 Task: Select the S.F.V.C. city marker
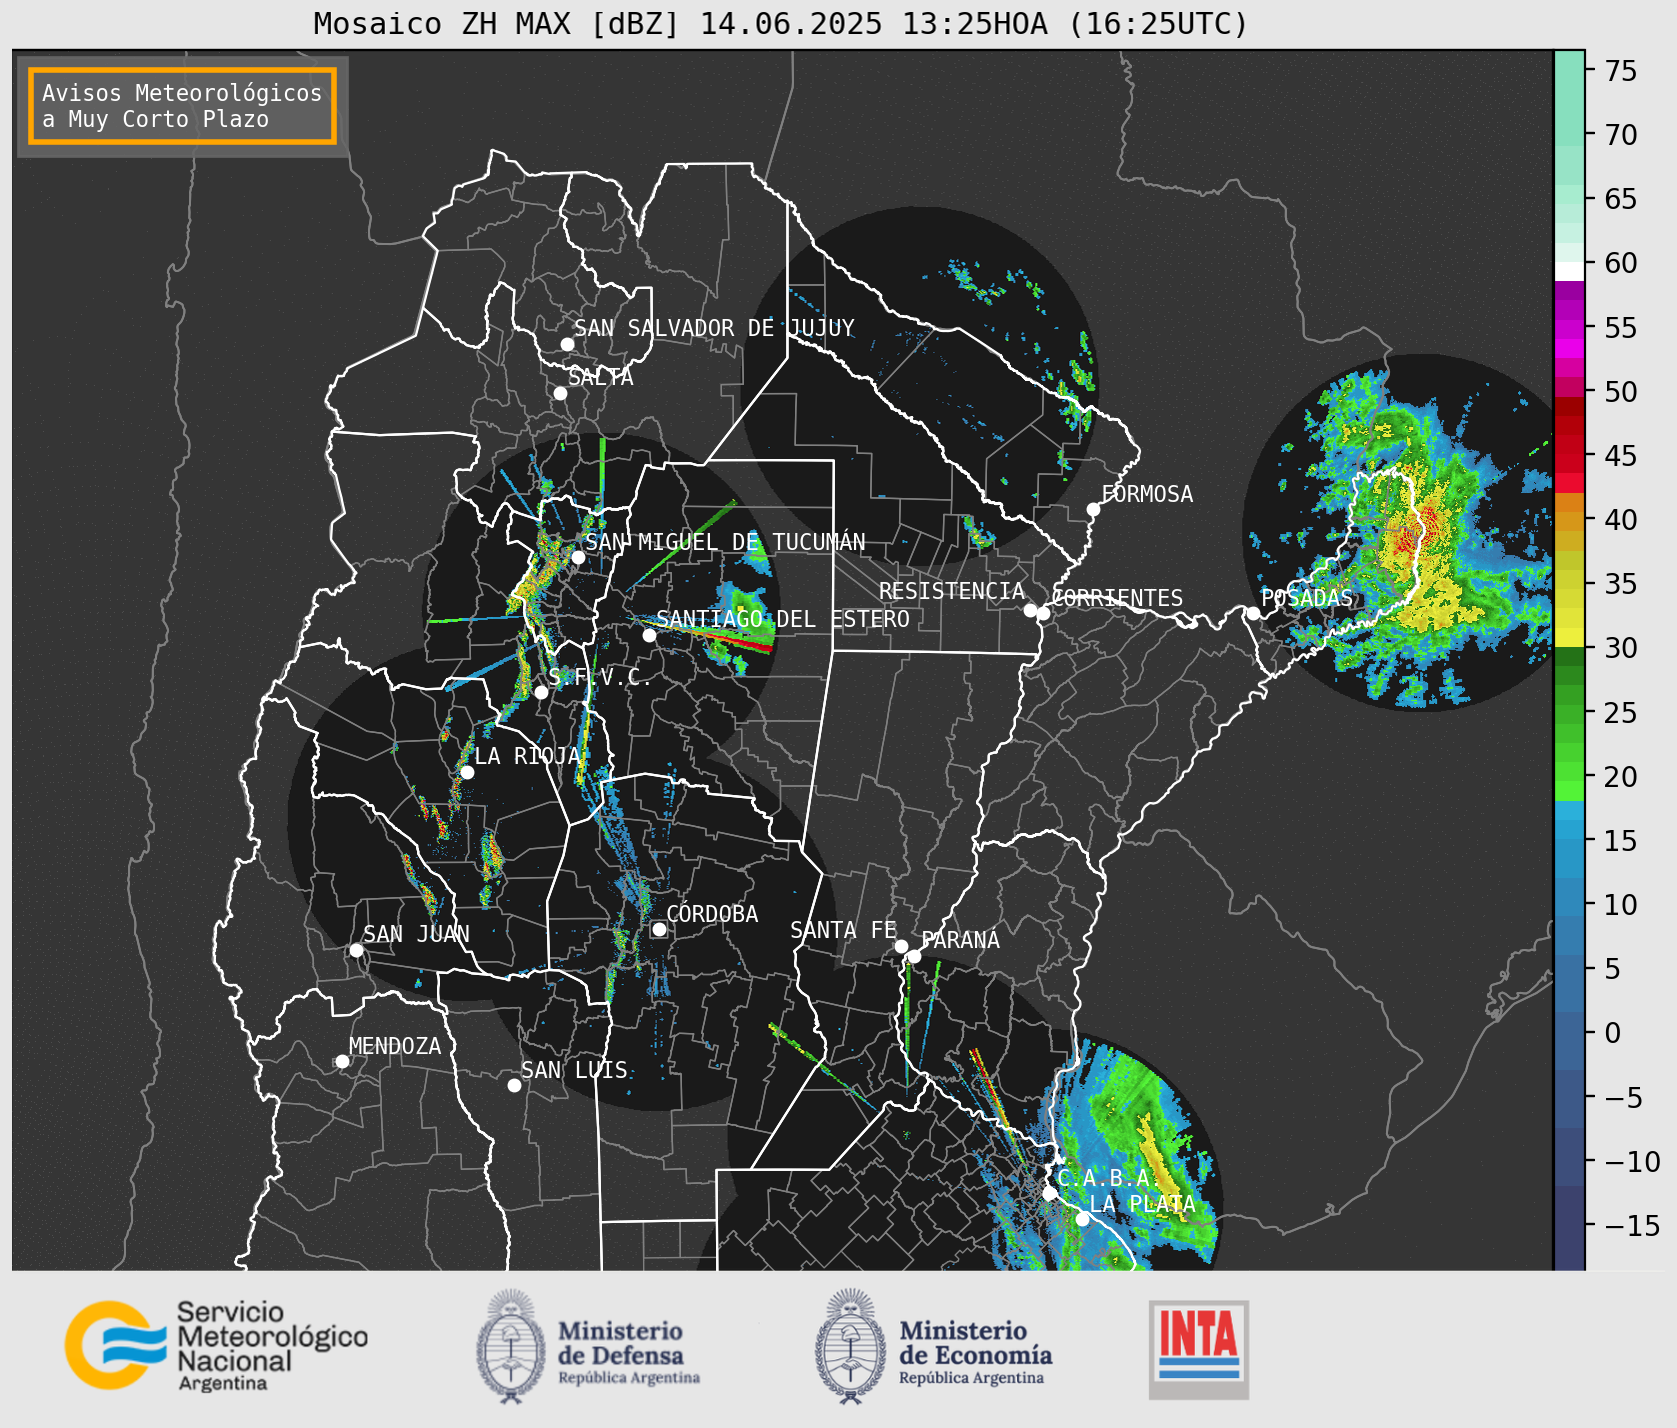(541, 692)
